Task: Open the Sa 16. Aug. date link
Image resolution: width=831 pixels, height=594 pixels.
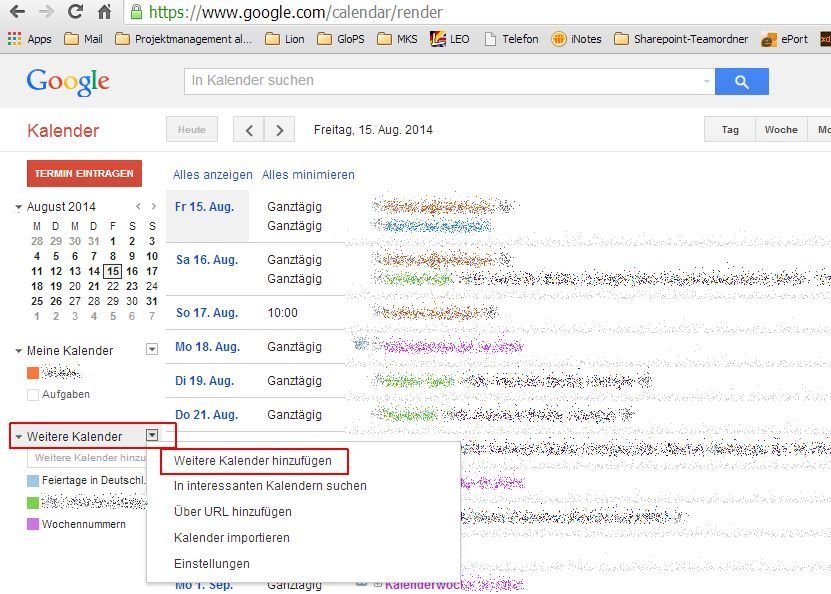Action: [x=207, y=260]
